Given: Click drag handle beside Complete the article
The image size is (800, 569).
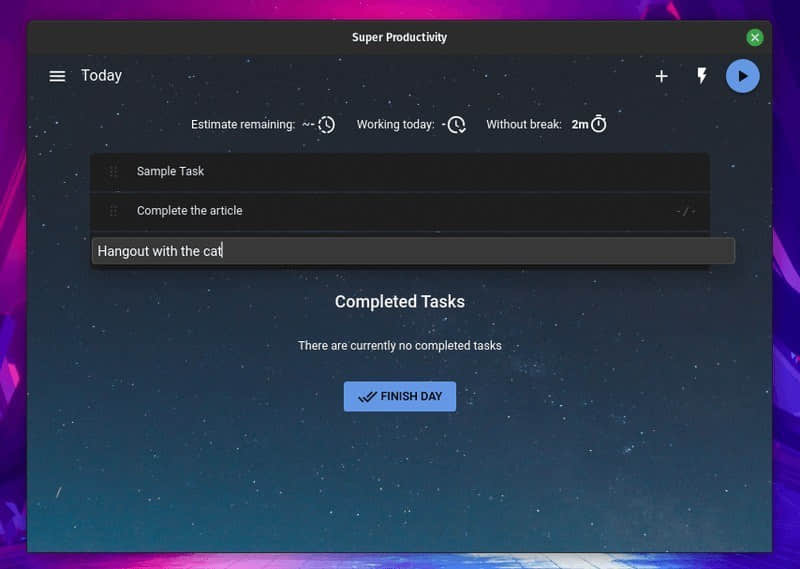Looking at the screenshot, I should click(x=113, y=211).
